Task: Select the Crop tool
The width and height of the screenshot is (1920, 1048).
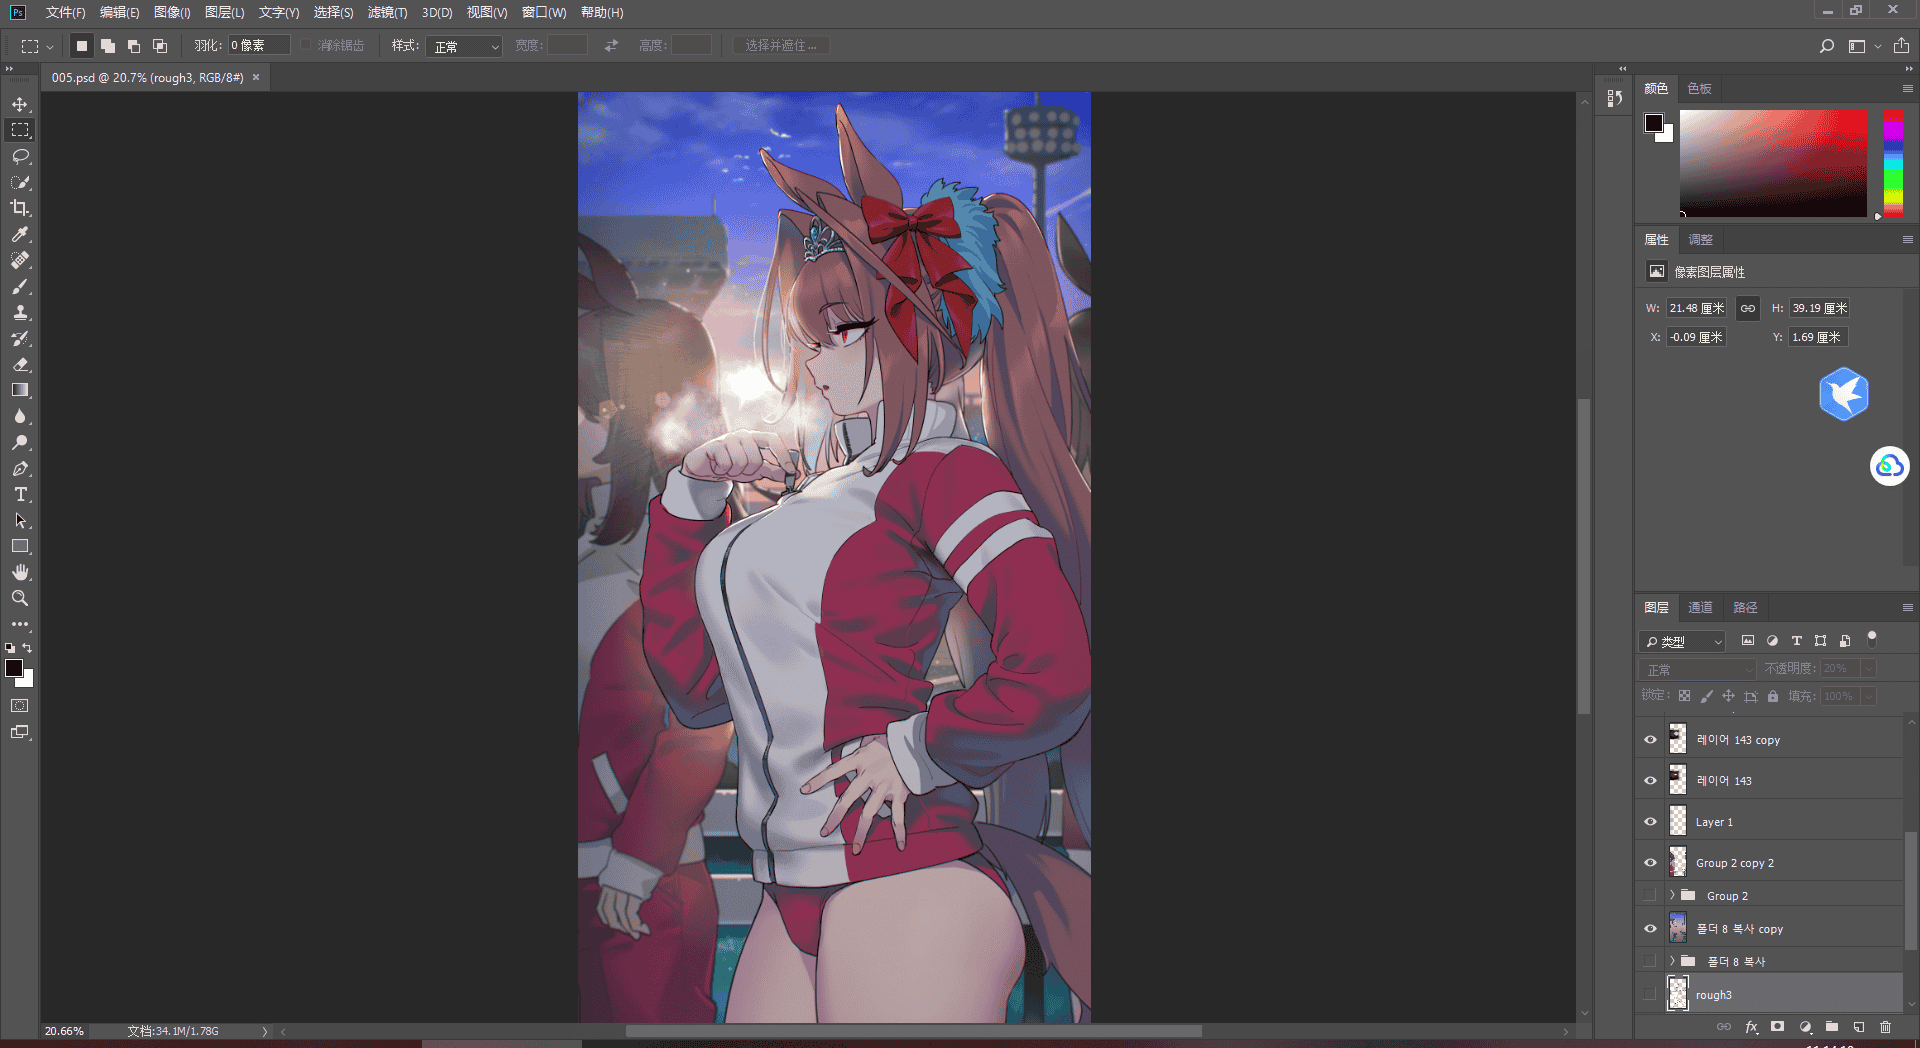Action: tap(20, 208)
